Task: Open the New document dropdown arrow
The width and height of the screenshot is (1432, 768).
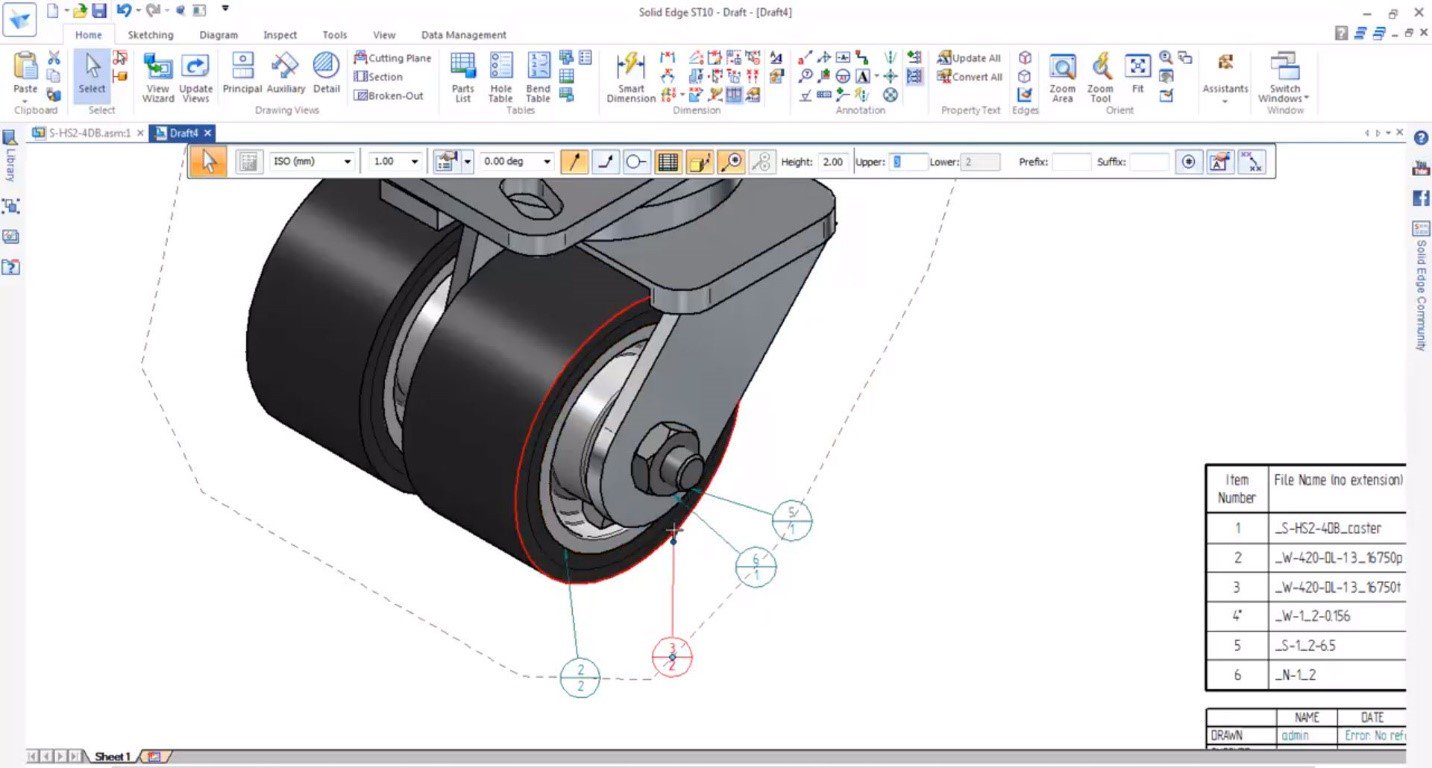Action: point(68,10)
